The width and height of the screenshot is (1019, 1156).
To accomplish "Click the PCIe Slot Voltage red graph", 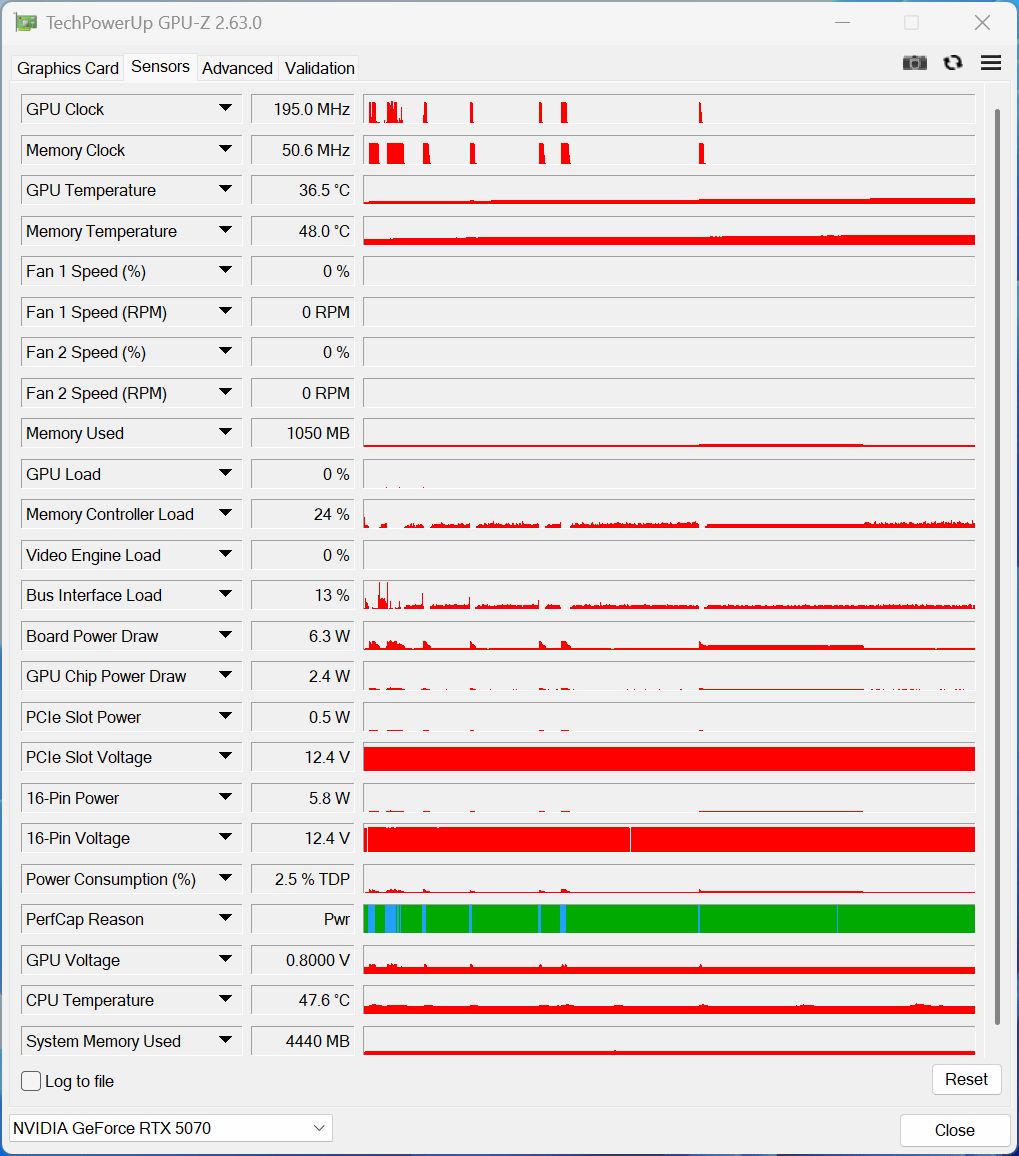I will coord(669,758).
